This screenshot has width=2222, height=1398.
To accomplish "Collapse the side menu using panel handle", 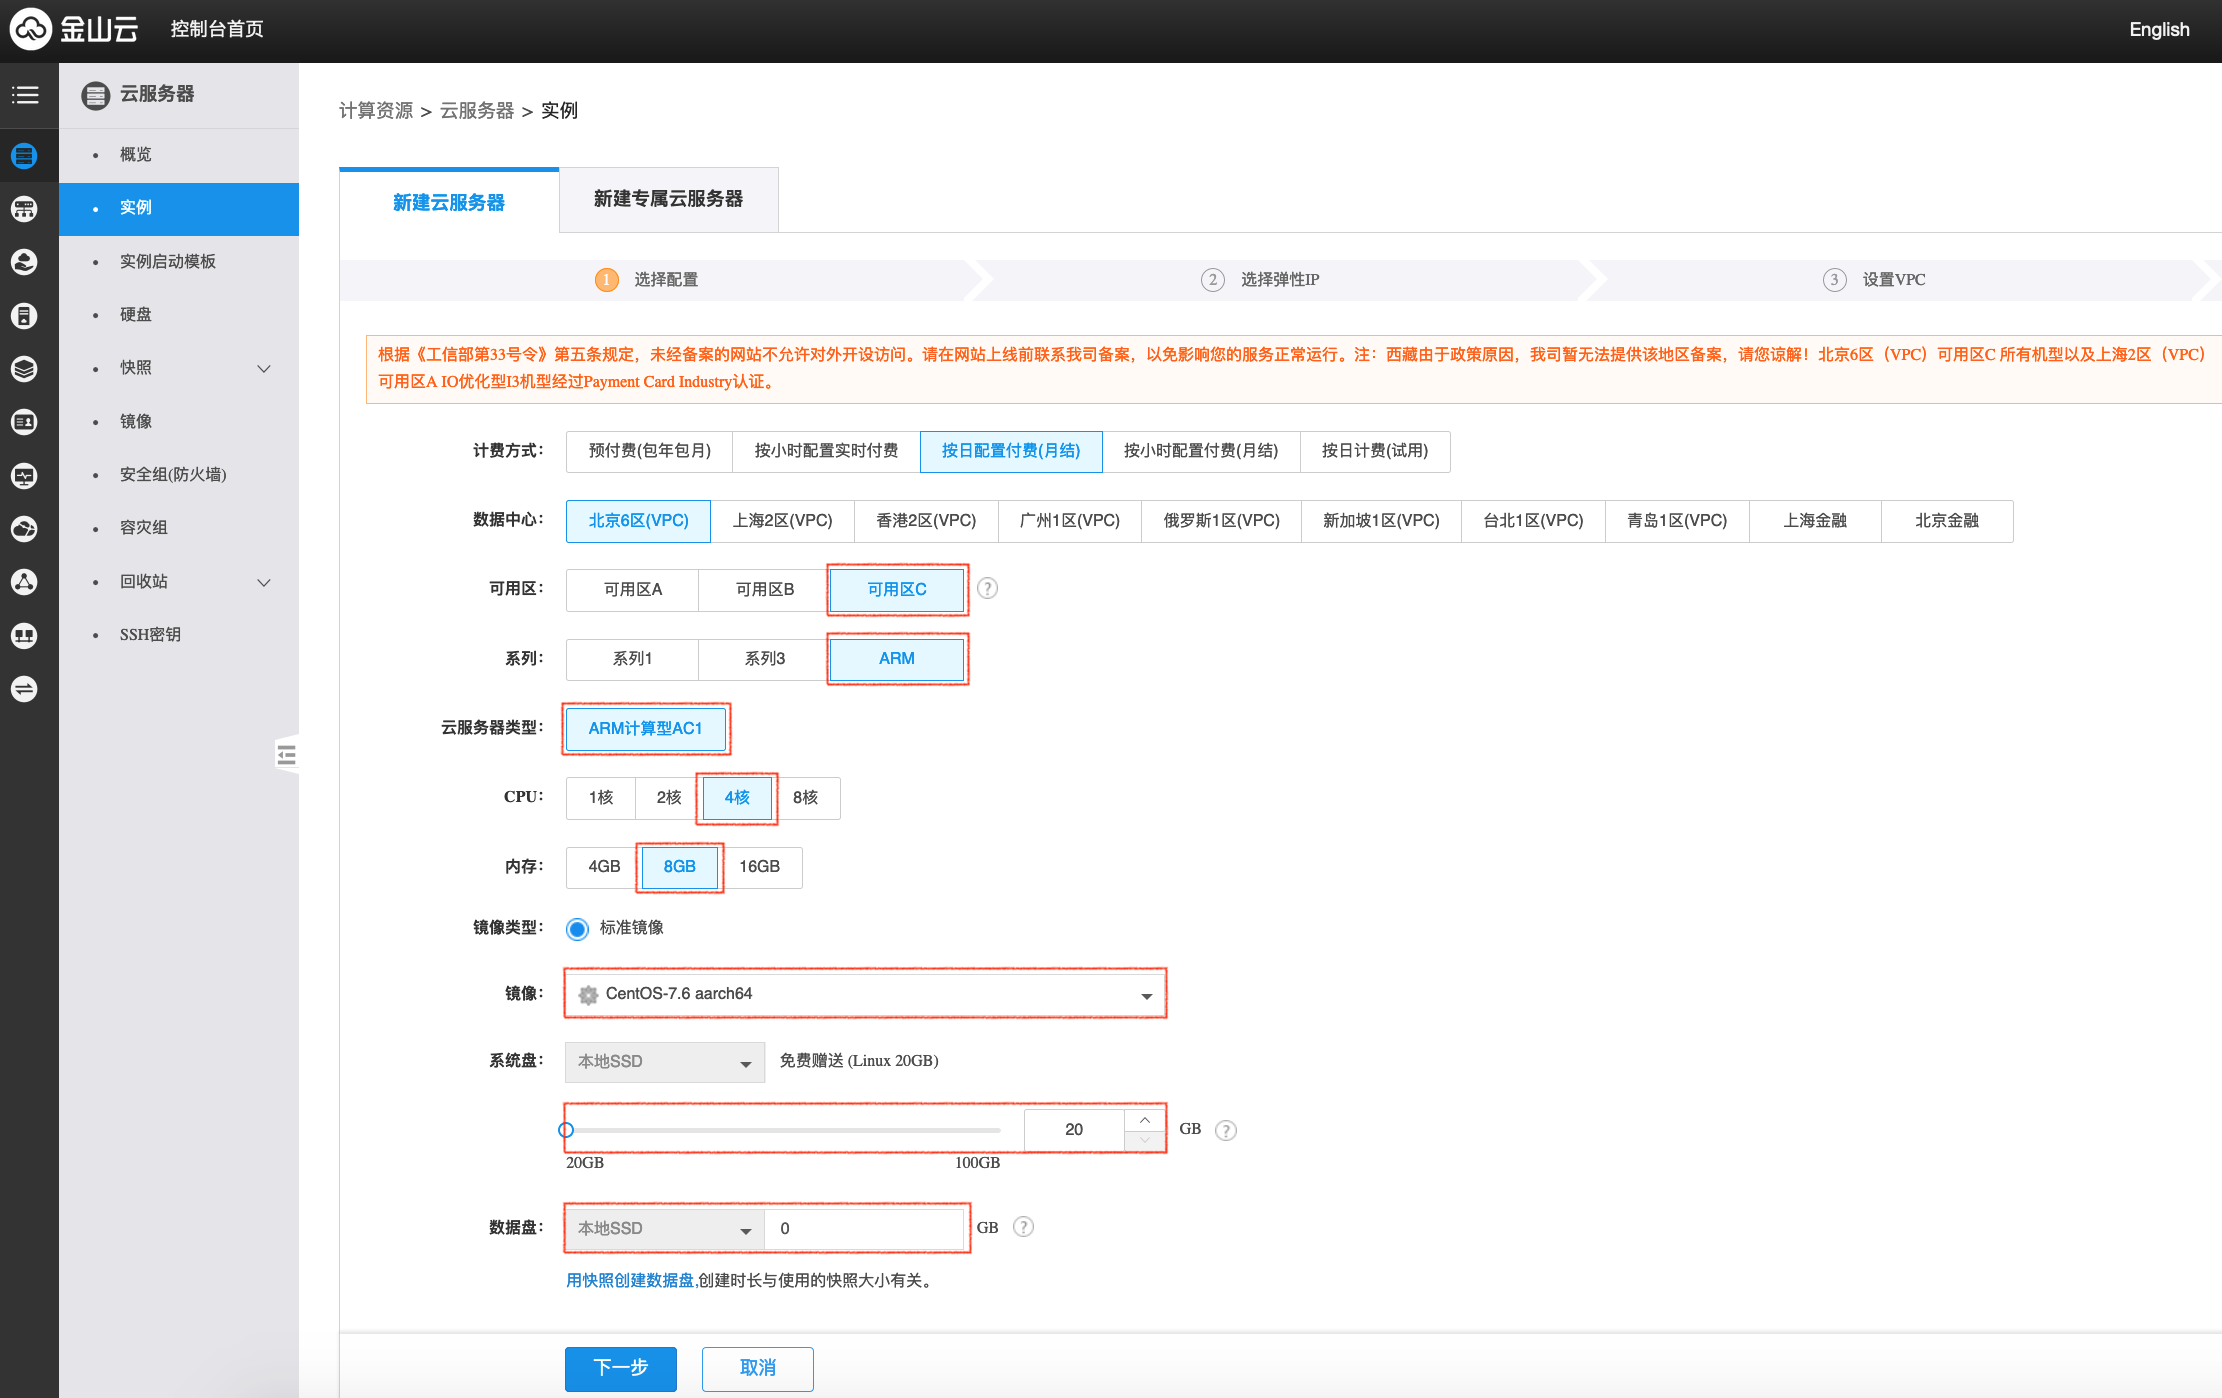I will pyautogui.click(x=287, y=754).
